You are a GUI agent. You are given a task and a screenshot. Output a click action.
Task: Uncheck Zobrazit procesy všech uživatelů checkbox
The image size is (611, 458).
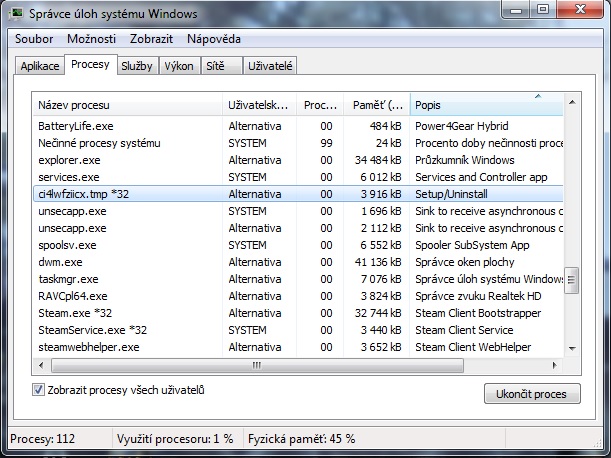[x=38, y=390]
